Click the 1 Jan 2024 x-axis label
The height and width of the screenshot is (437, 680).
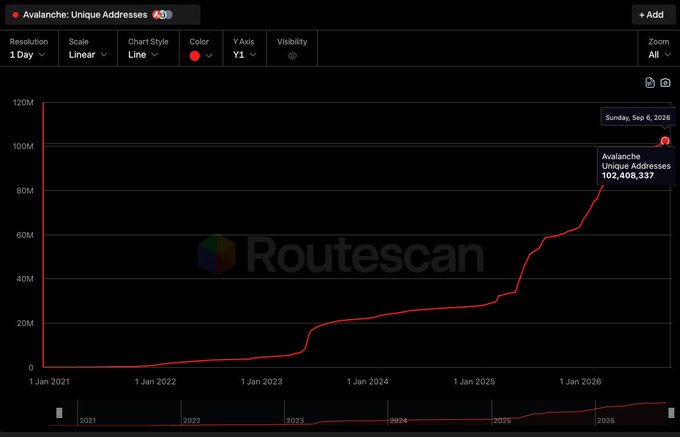(368, 382)
